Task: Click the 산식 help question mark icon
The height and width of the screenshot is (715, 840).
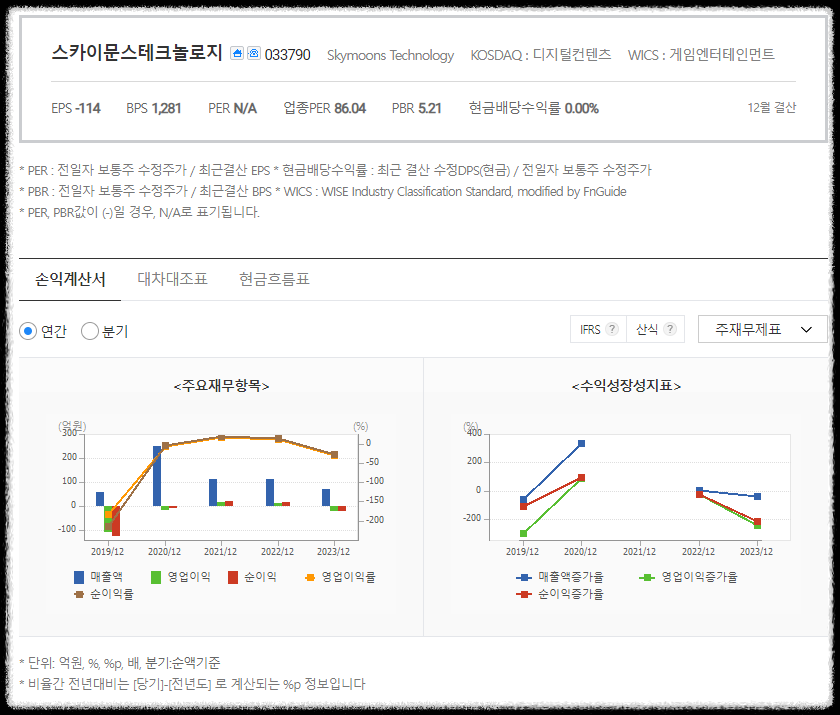Action: click(x=670, y=329)
